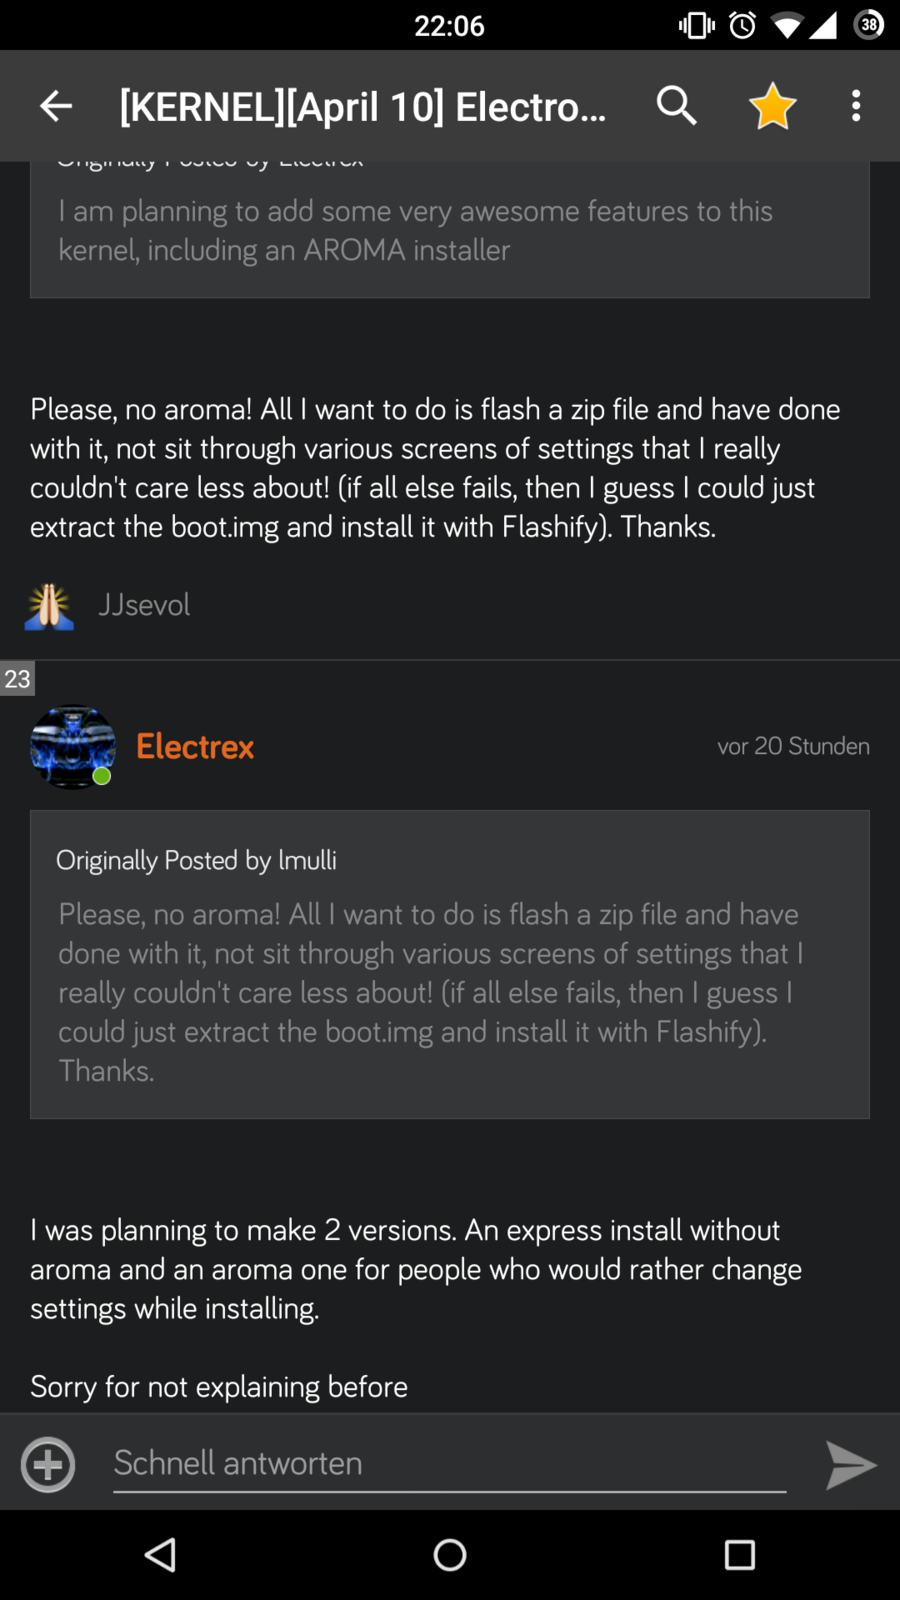
Task: Open Android recent apps square
Action: [x=739, y=1555]
